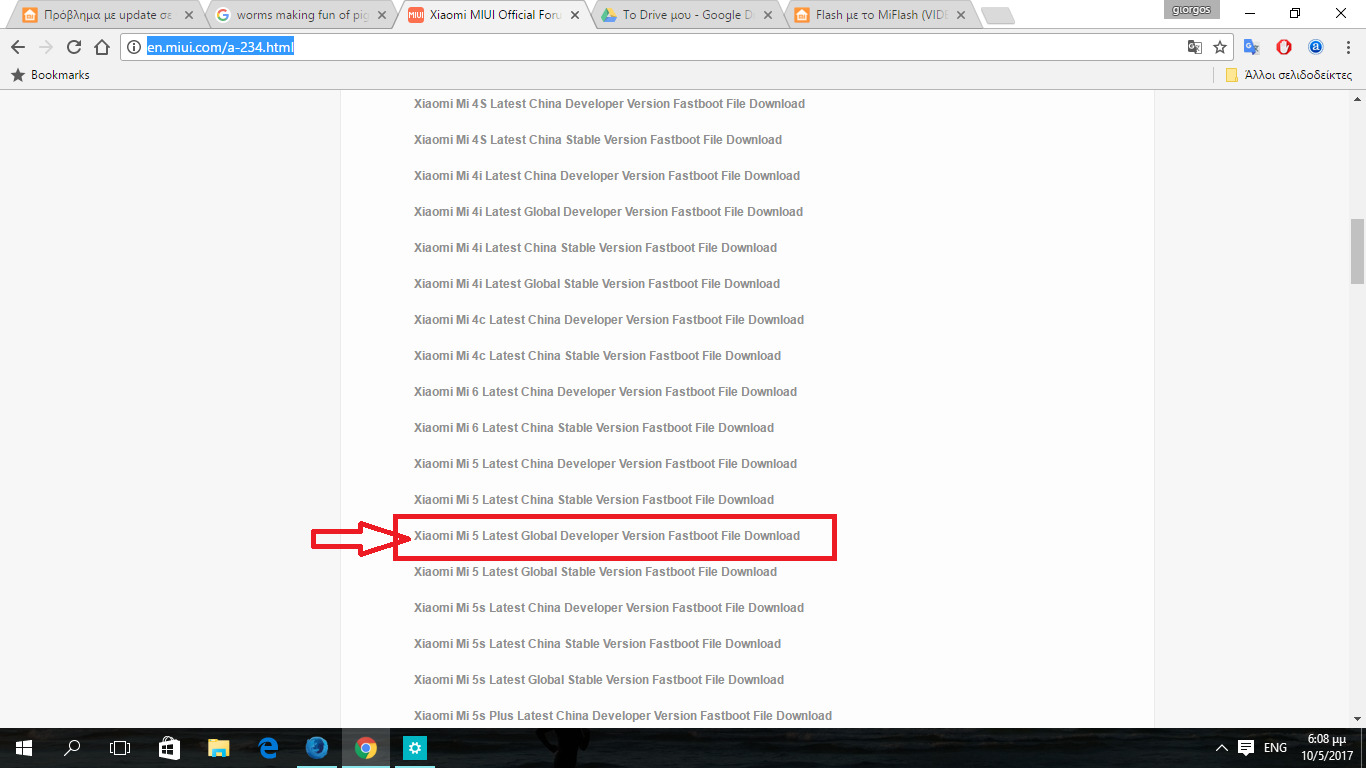Close the worms making fun Google tab
The width and height of the screenshot is (1366, 768).
[x=382, y=15]
